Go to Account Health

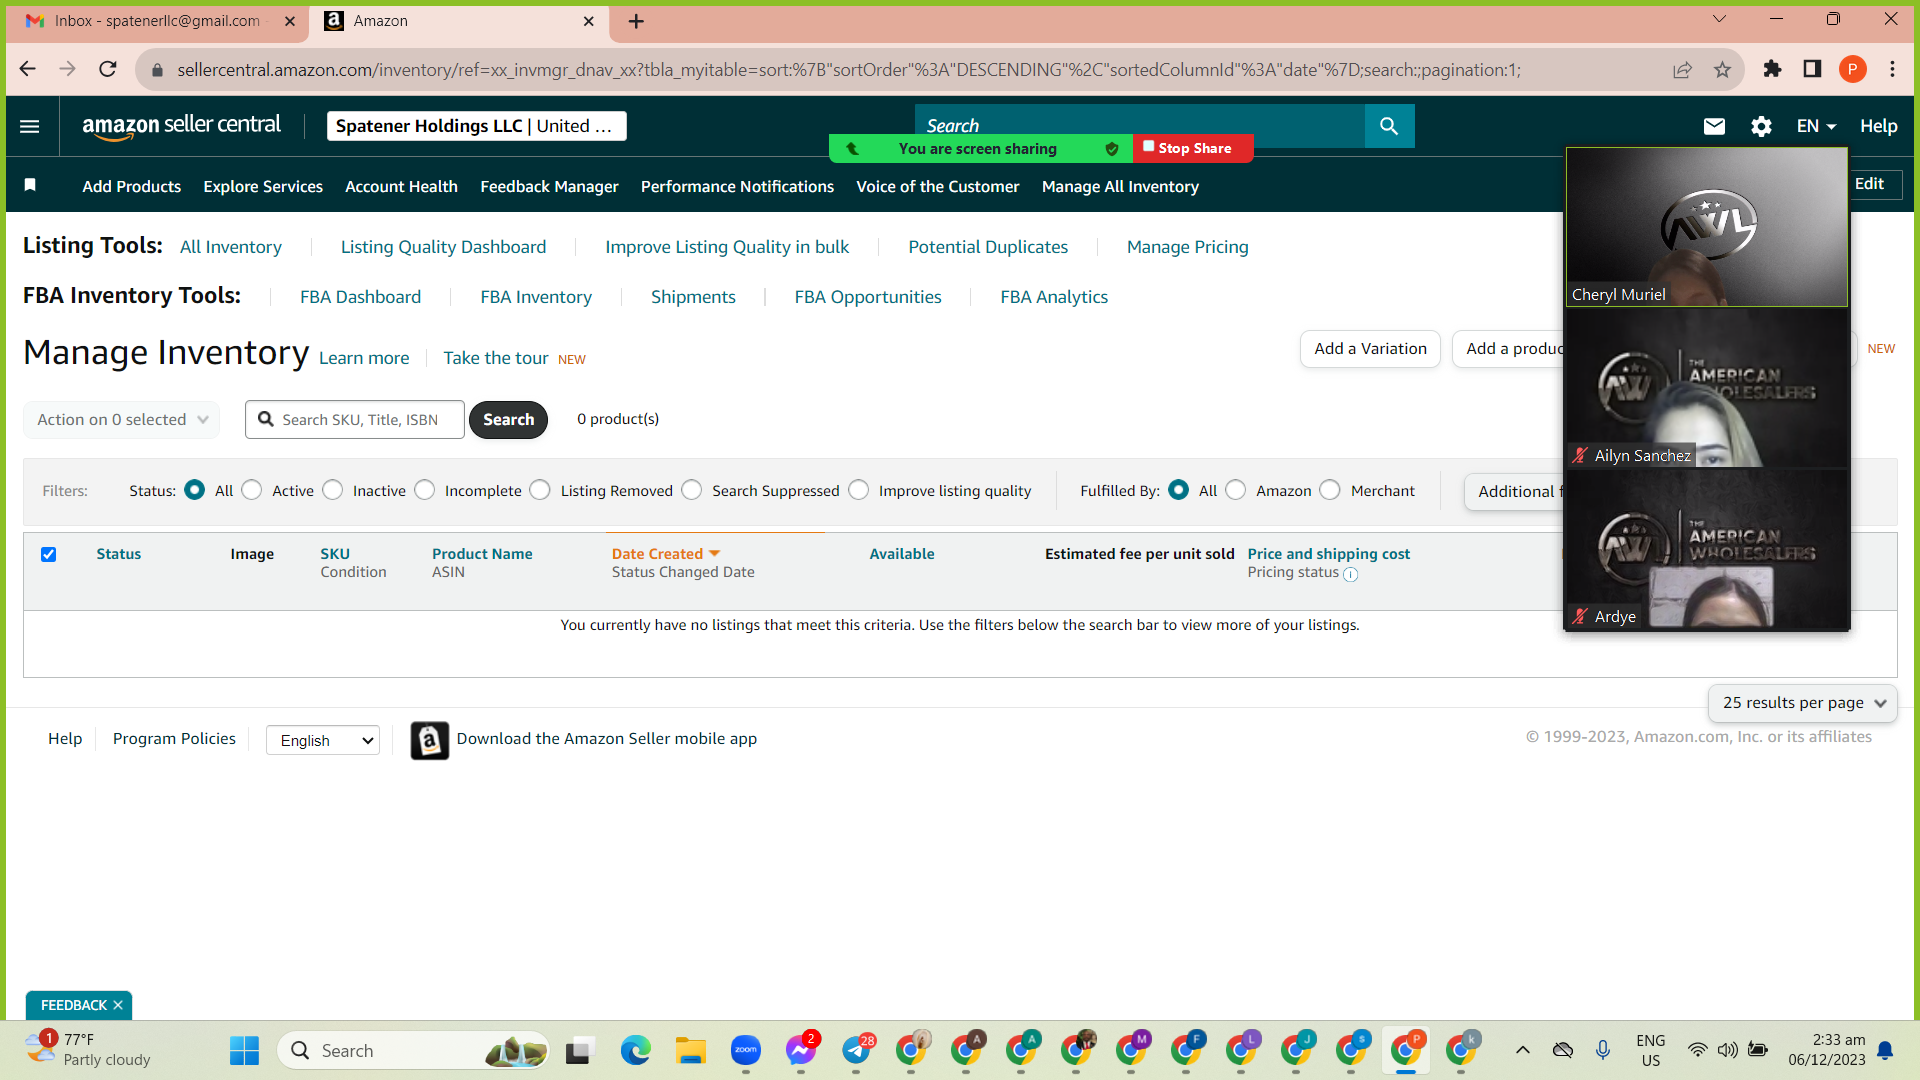tap(401, 186)
